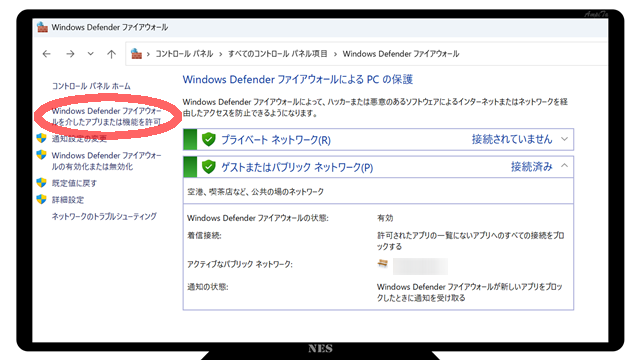Screen dimensions: 640x360
Task: Click the shield icon beside 既定値に戻す
Action: [41, 182]
